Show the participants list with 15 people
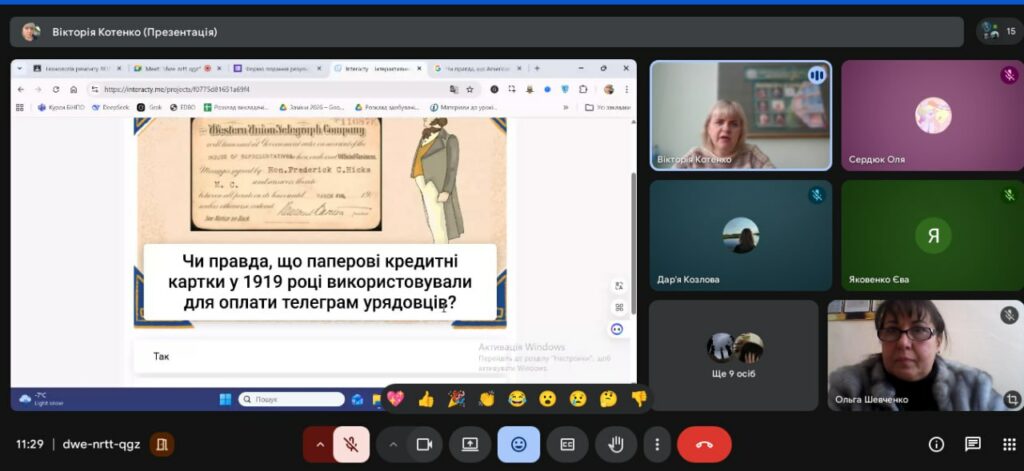 998,31
